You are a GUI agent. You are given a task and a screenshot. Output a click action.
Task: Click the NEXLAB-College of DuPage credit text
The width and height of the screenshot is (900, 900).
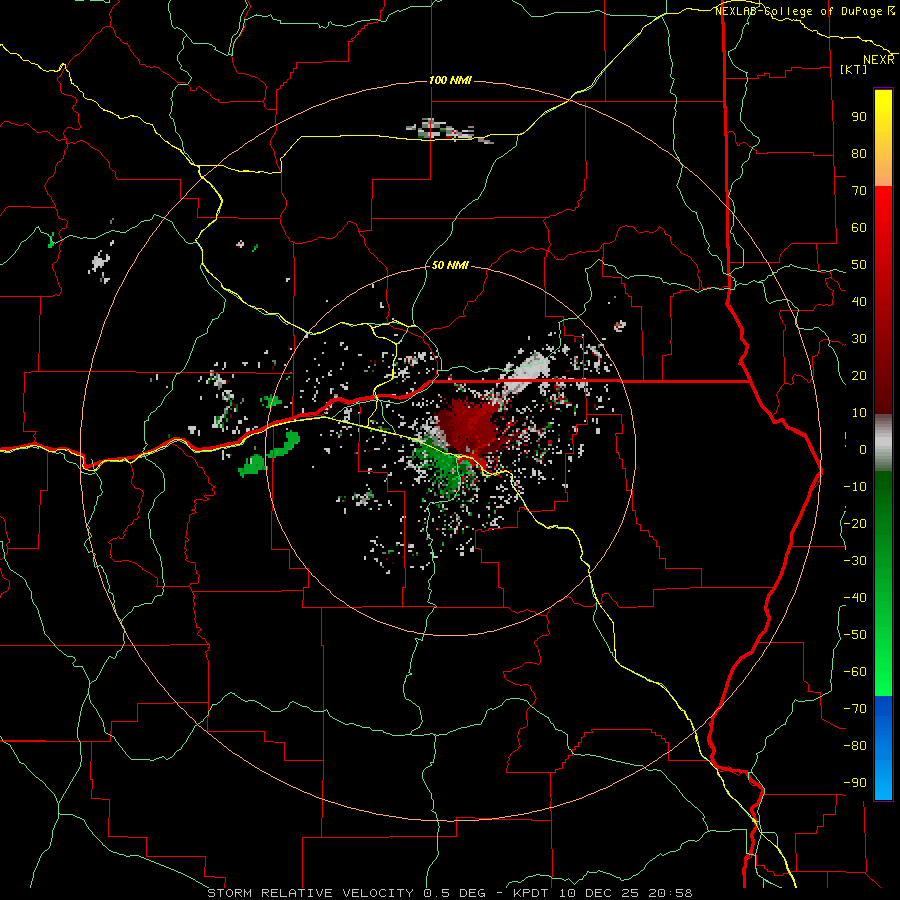tap(805, 11)
